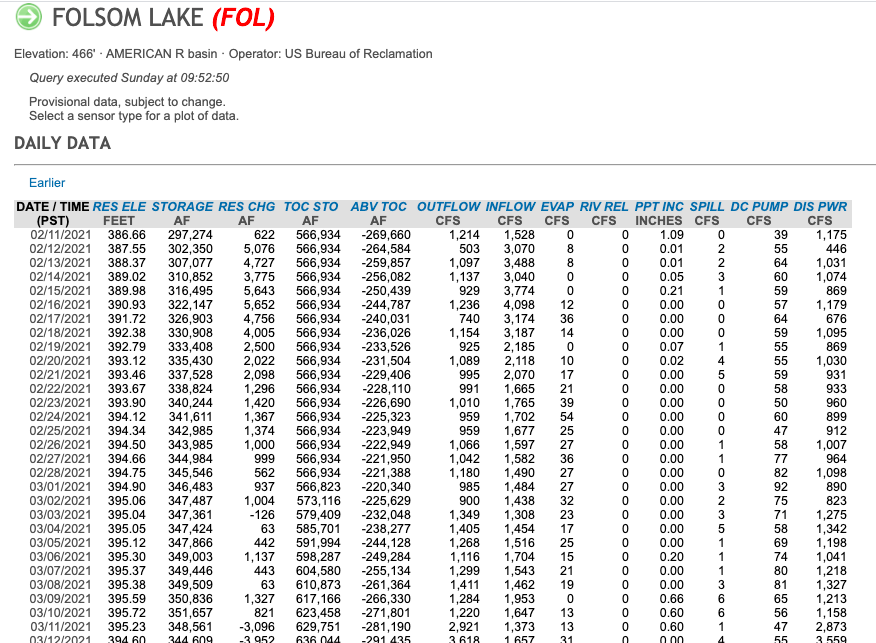
Task: Open the TOC STO sensor plot
Action: pyautogui.click(x=311, y=207)
